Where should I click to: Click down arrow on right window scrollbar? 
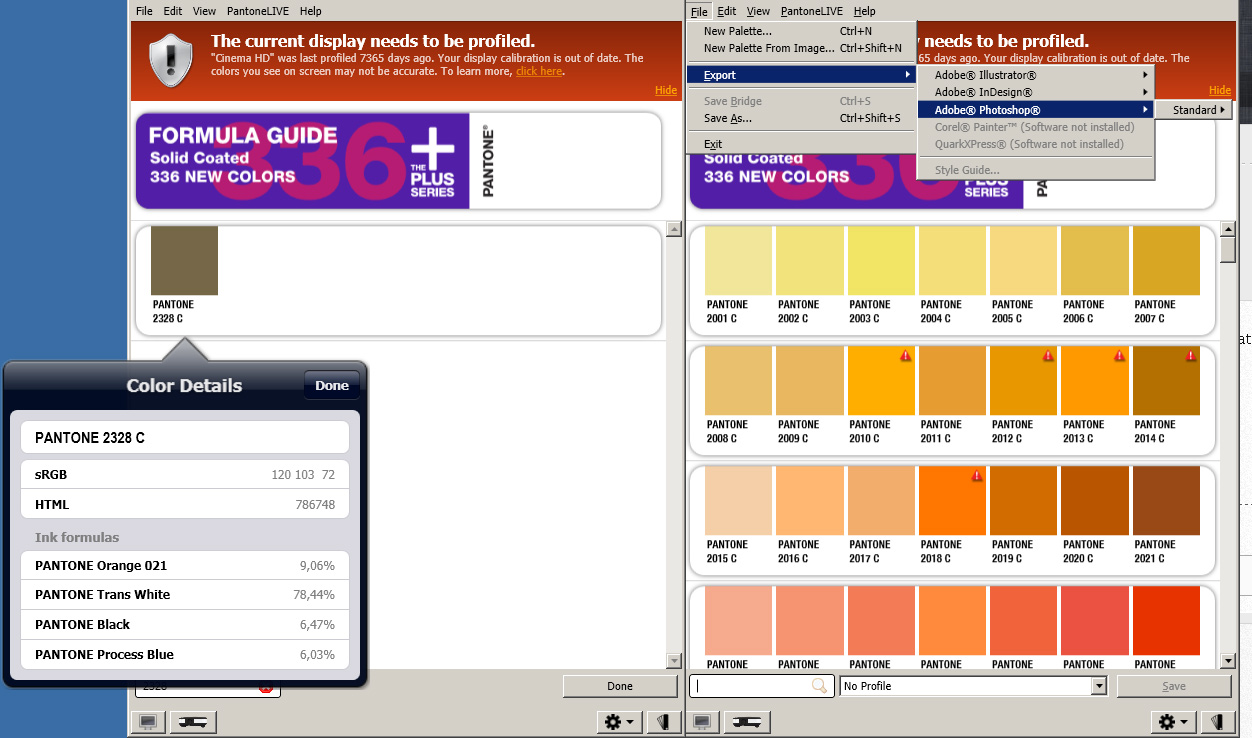point(1228,661)
